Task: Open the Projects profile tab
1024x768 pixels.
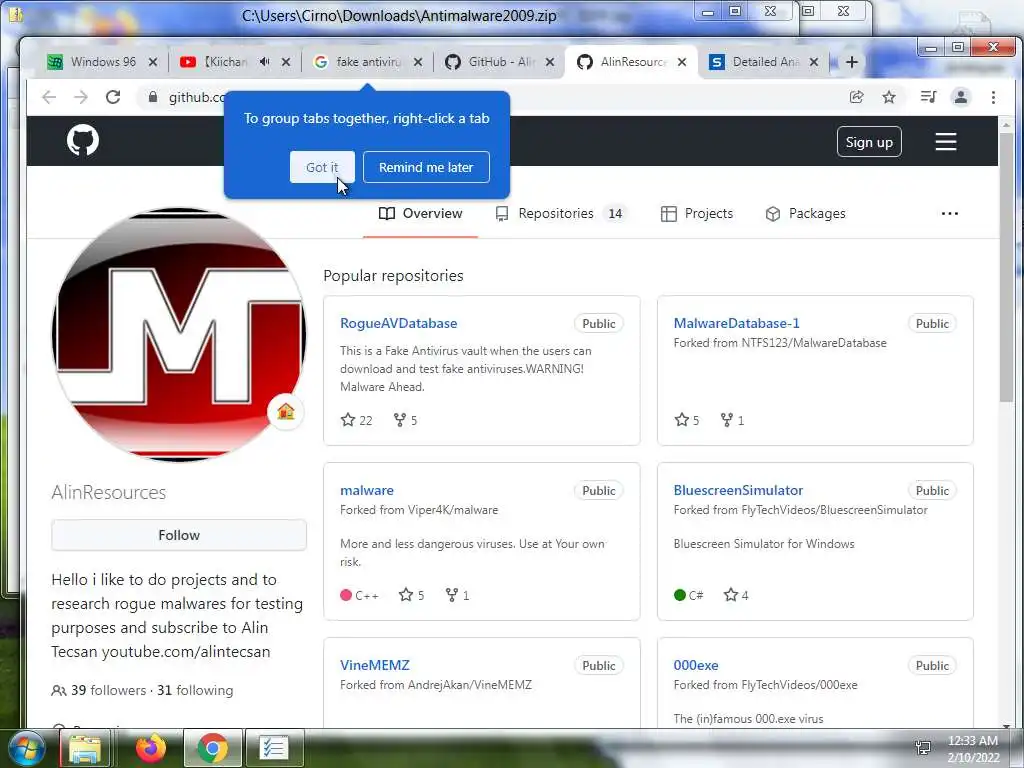Action: coord(697,214)
